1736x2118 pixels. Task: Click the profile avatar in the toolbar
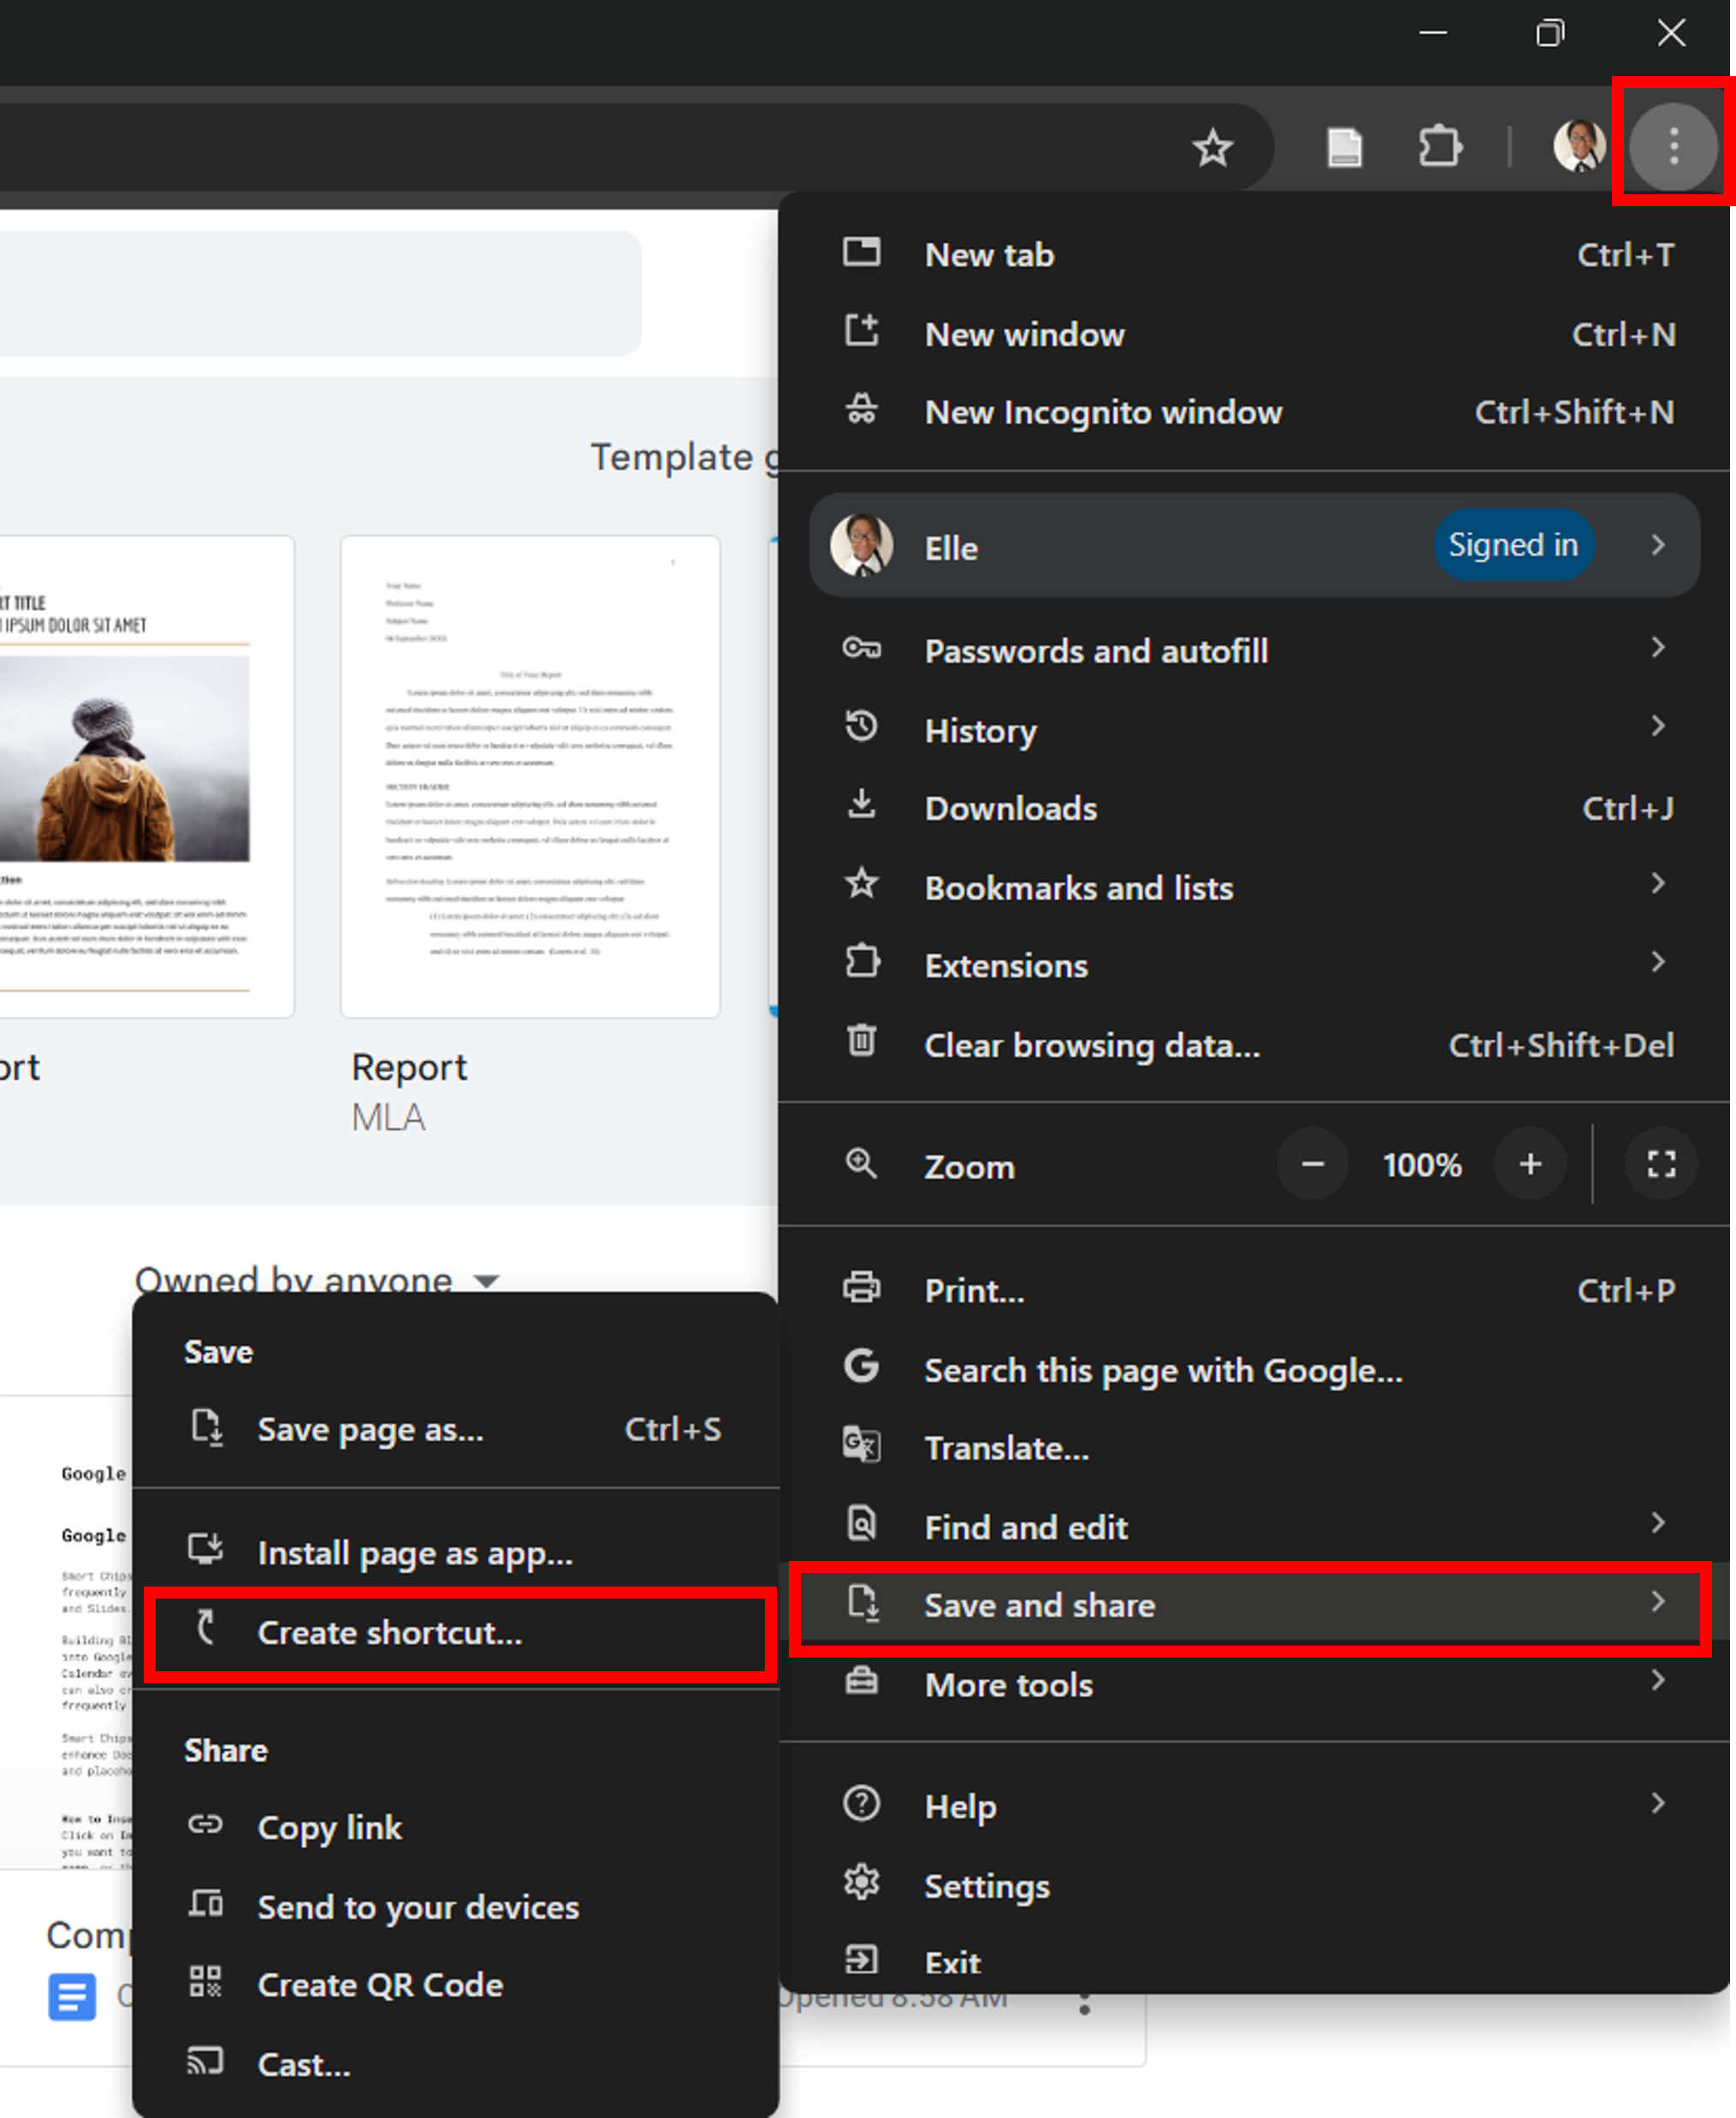(x=1579, y=146)
